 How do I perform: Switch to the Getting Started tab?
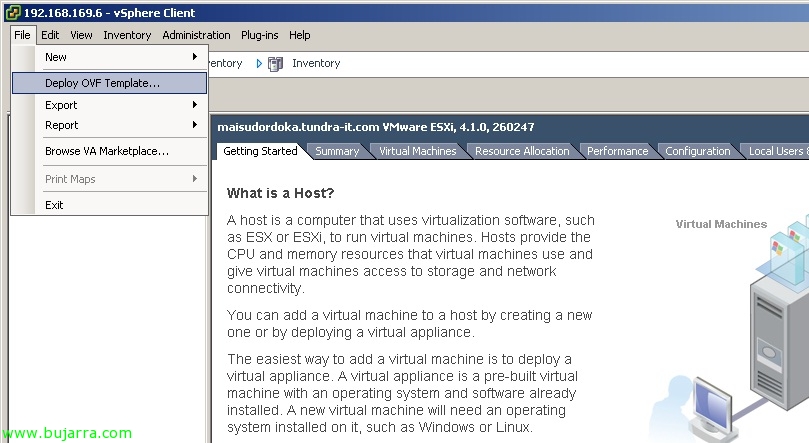point(260,151)
